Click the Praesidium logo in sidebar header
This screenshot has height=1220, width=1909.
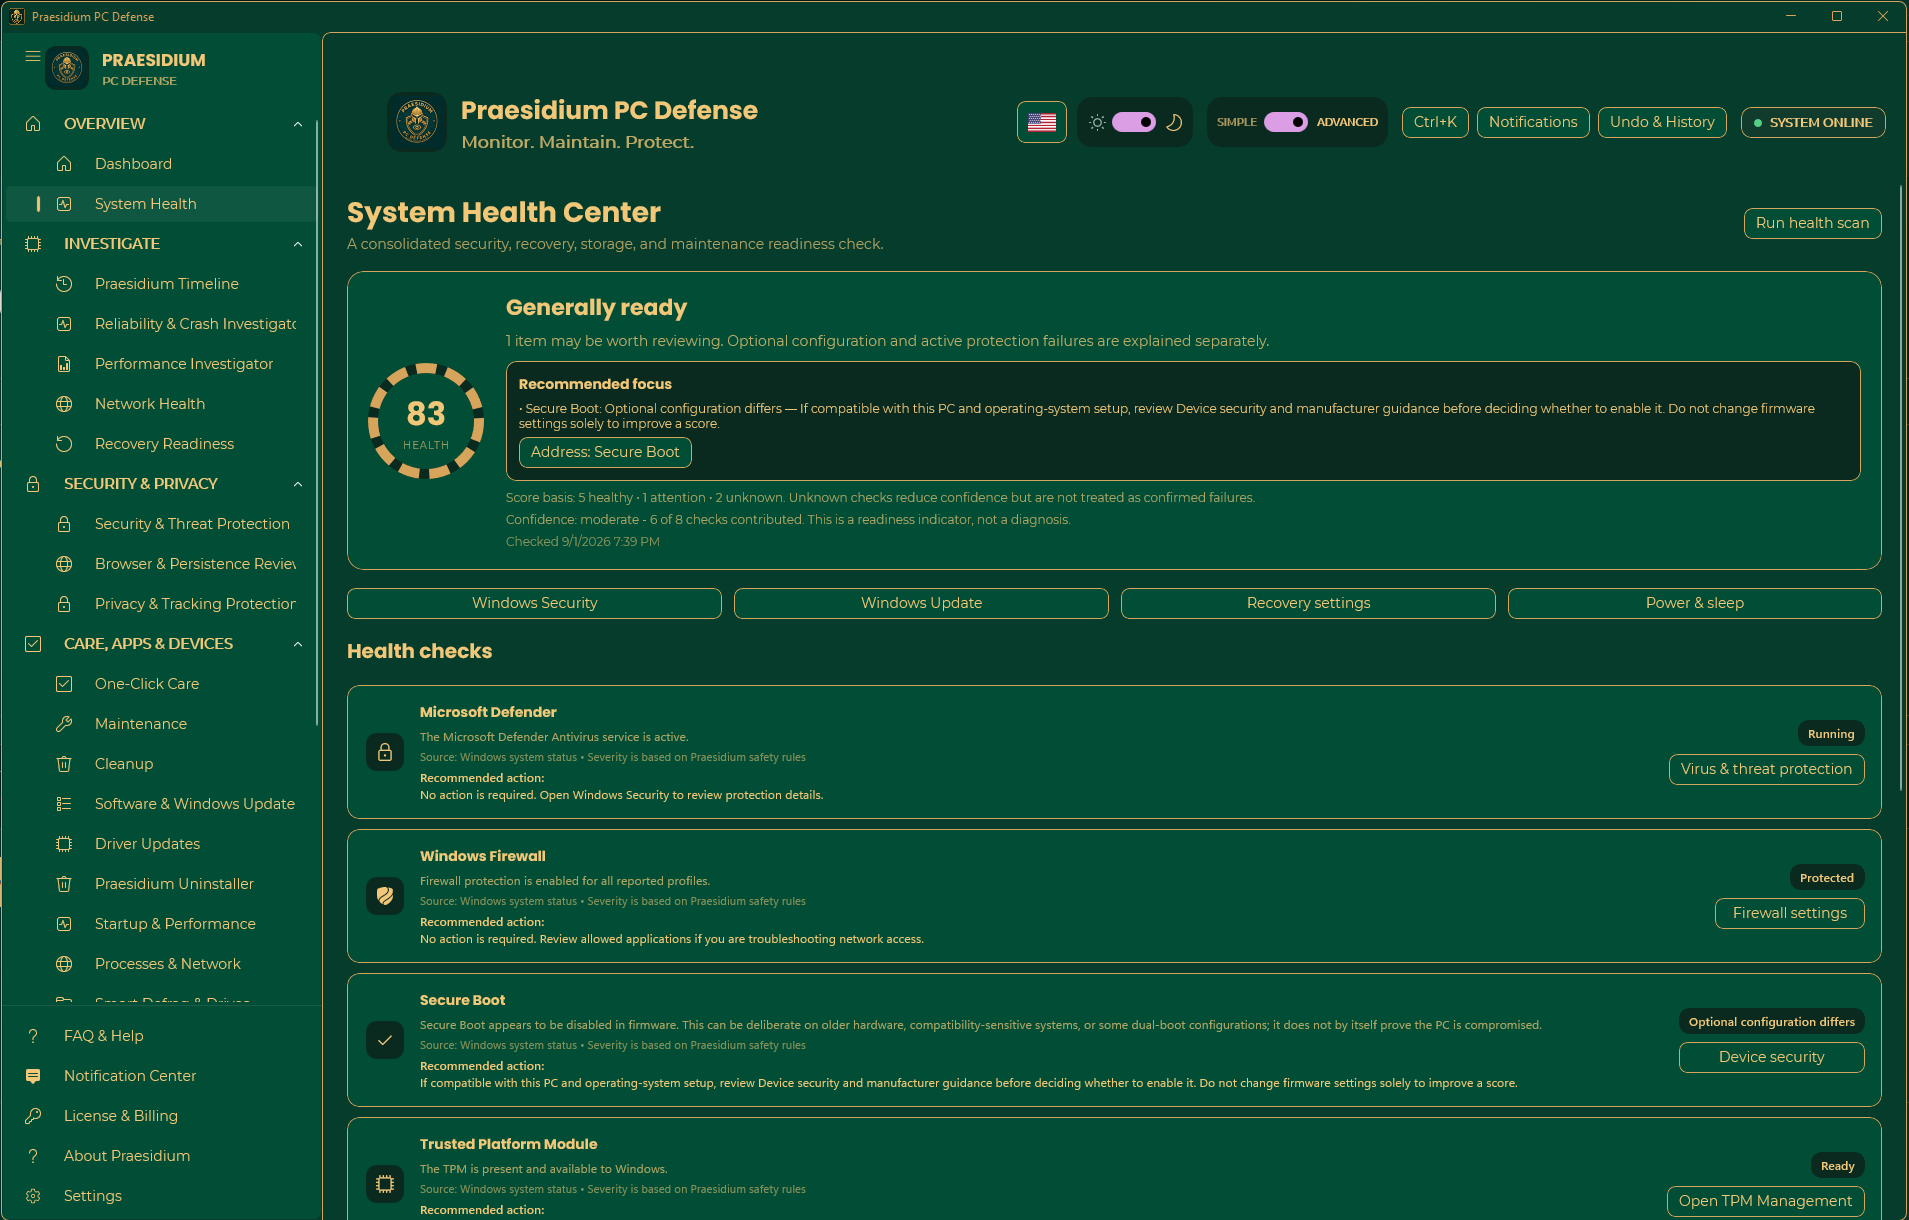[67, 68]
